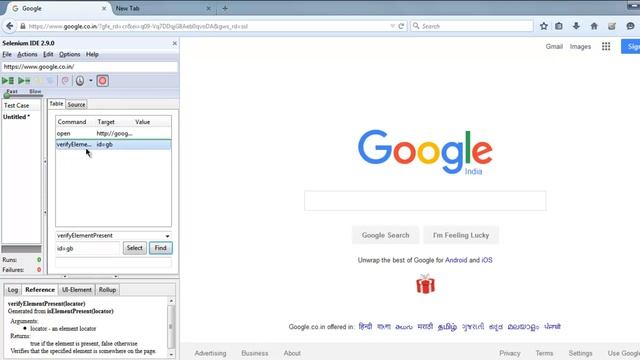640x360 pixels.
Task: Click the red gift box doodle
Action: (425, 284)
